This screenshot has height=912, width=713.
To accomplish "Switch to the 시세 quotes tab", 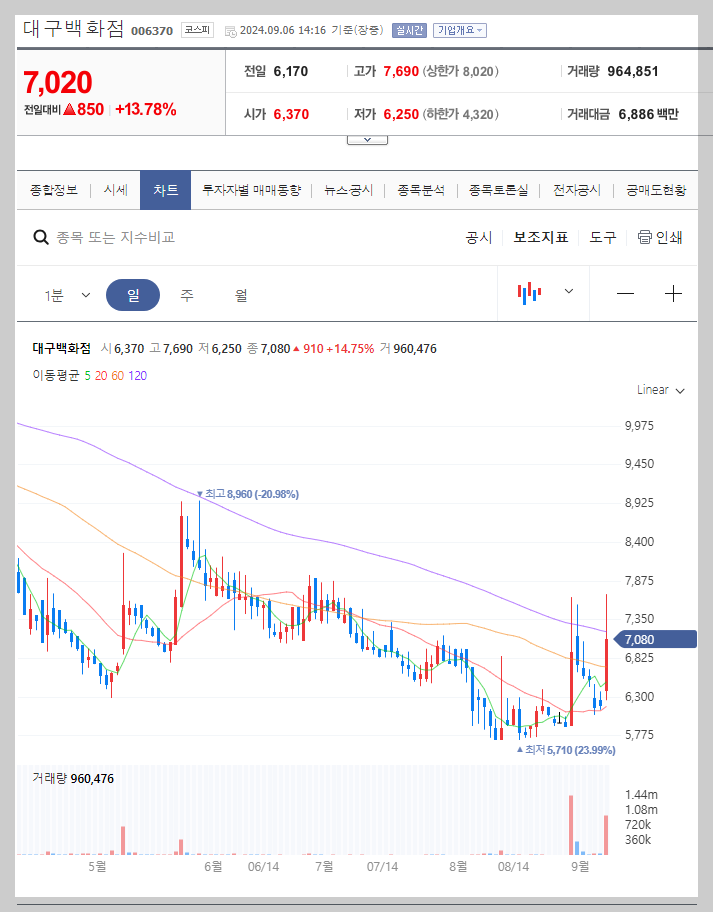I will click(114, 188).
